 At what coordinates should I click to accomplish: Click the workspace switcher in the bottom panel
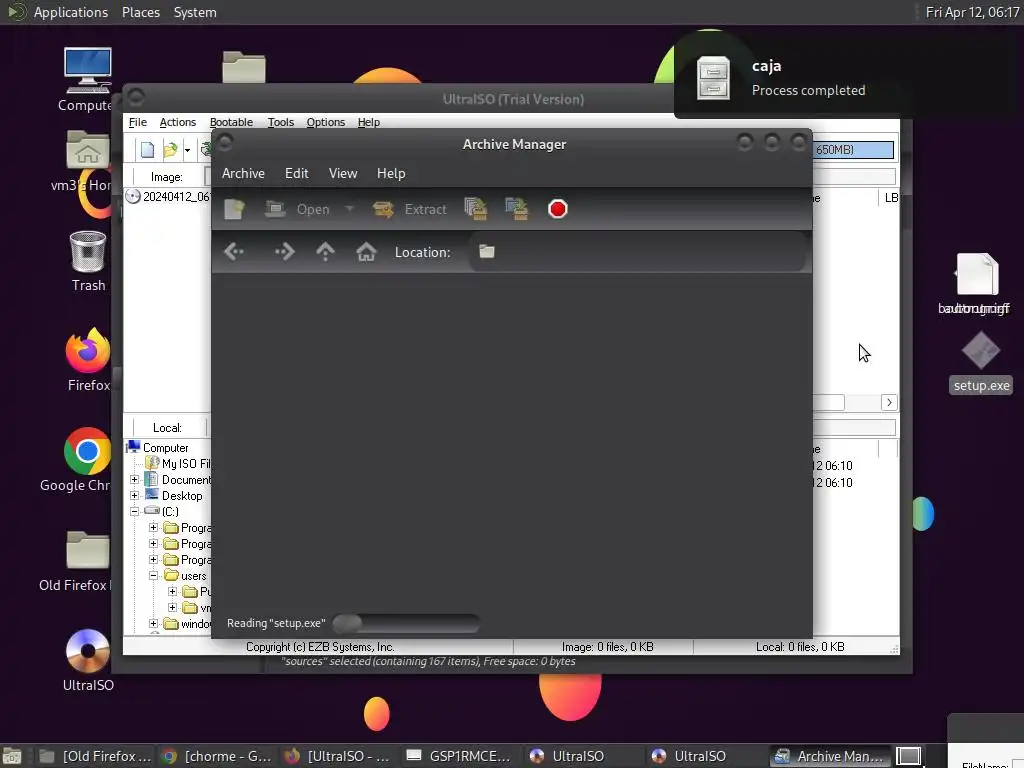point(908,756)
